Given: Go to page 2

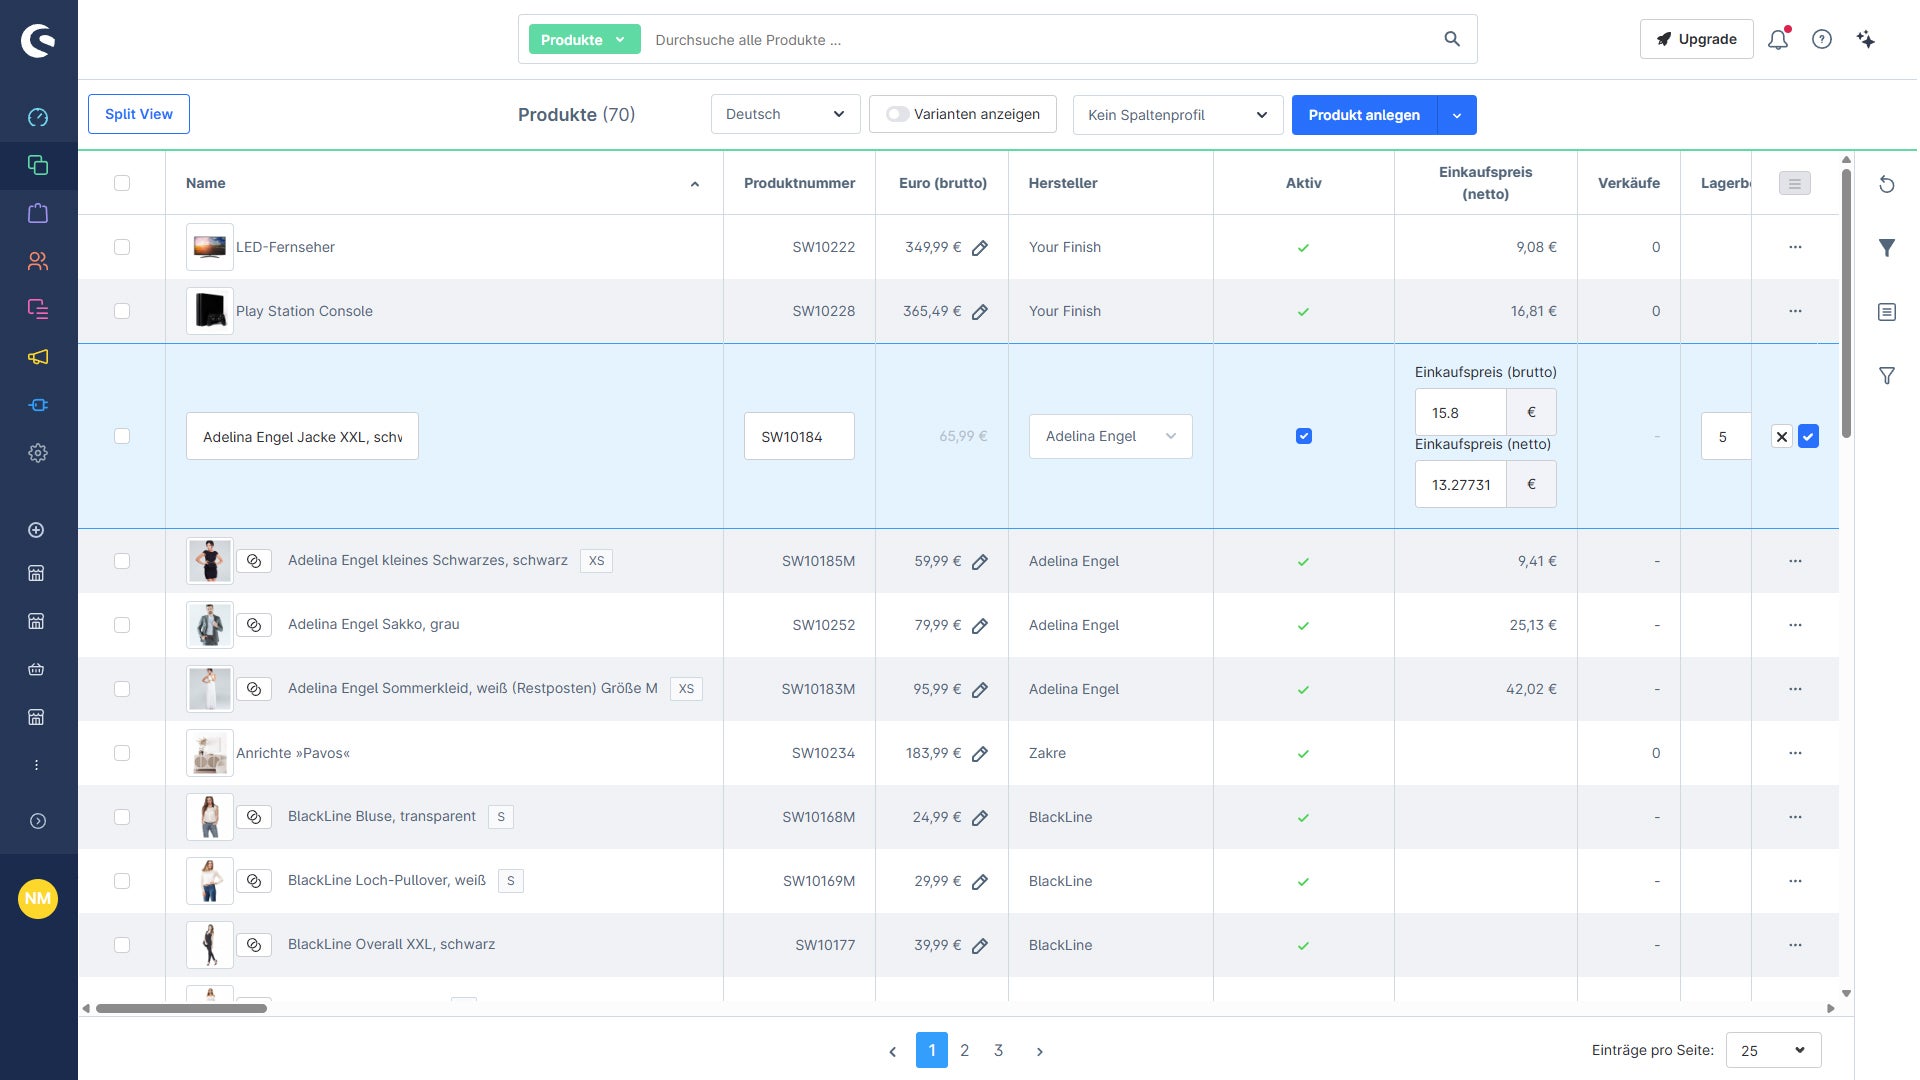Looking at the screenshot, I should click(965, 1050).
